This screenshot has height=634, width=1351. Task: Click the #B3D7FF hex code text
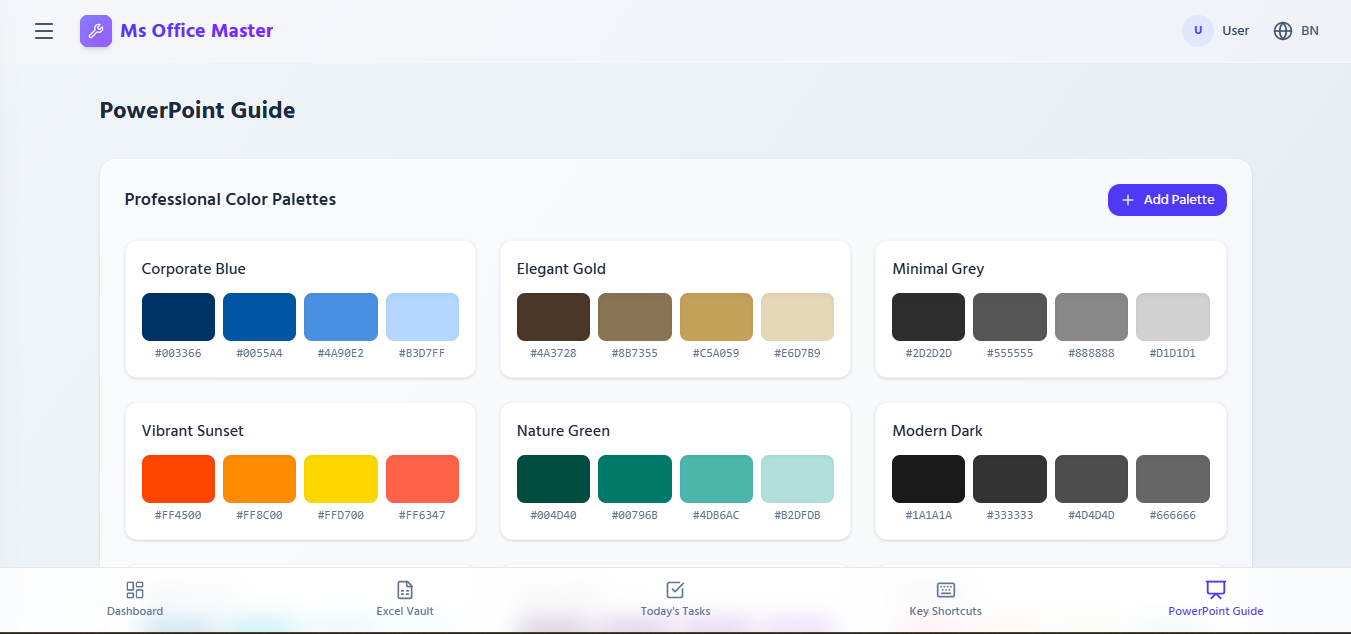coord(422,353)
